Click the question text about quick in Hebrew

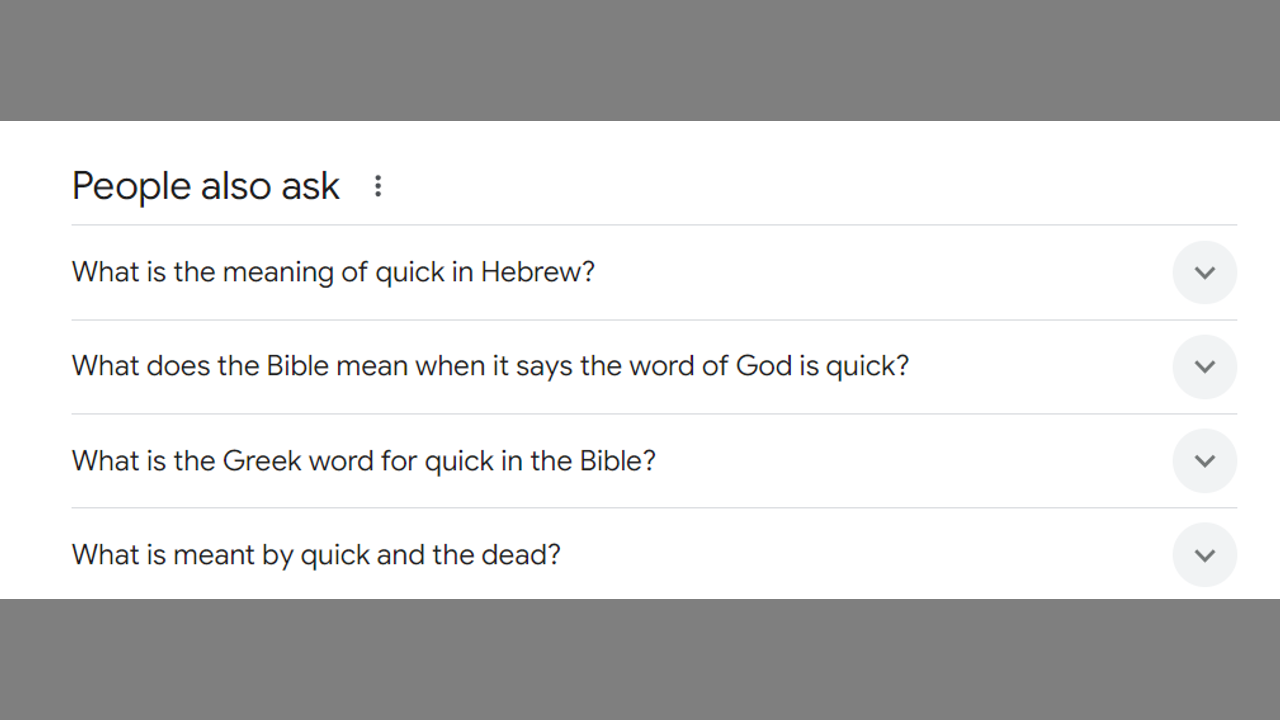(333, 272)
